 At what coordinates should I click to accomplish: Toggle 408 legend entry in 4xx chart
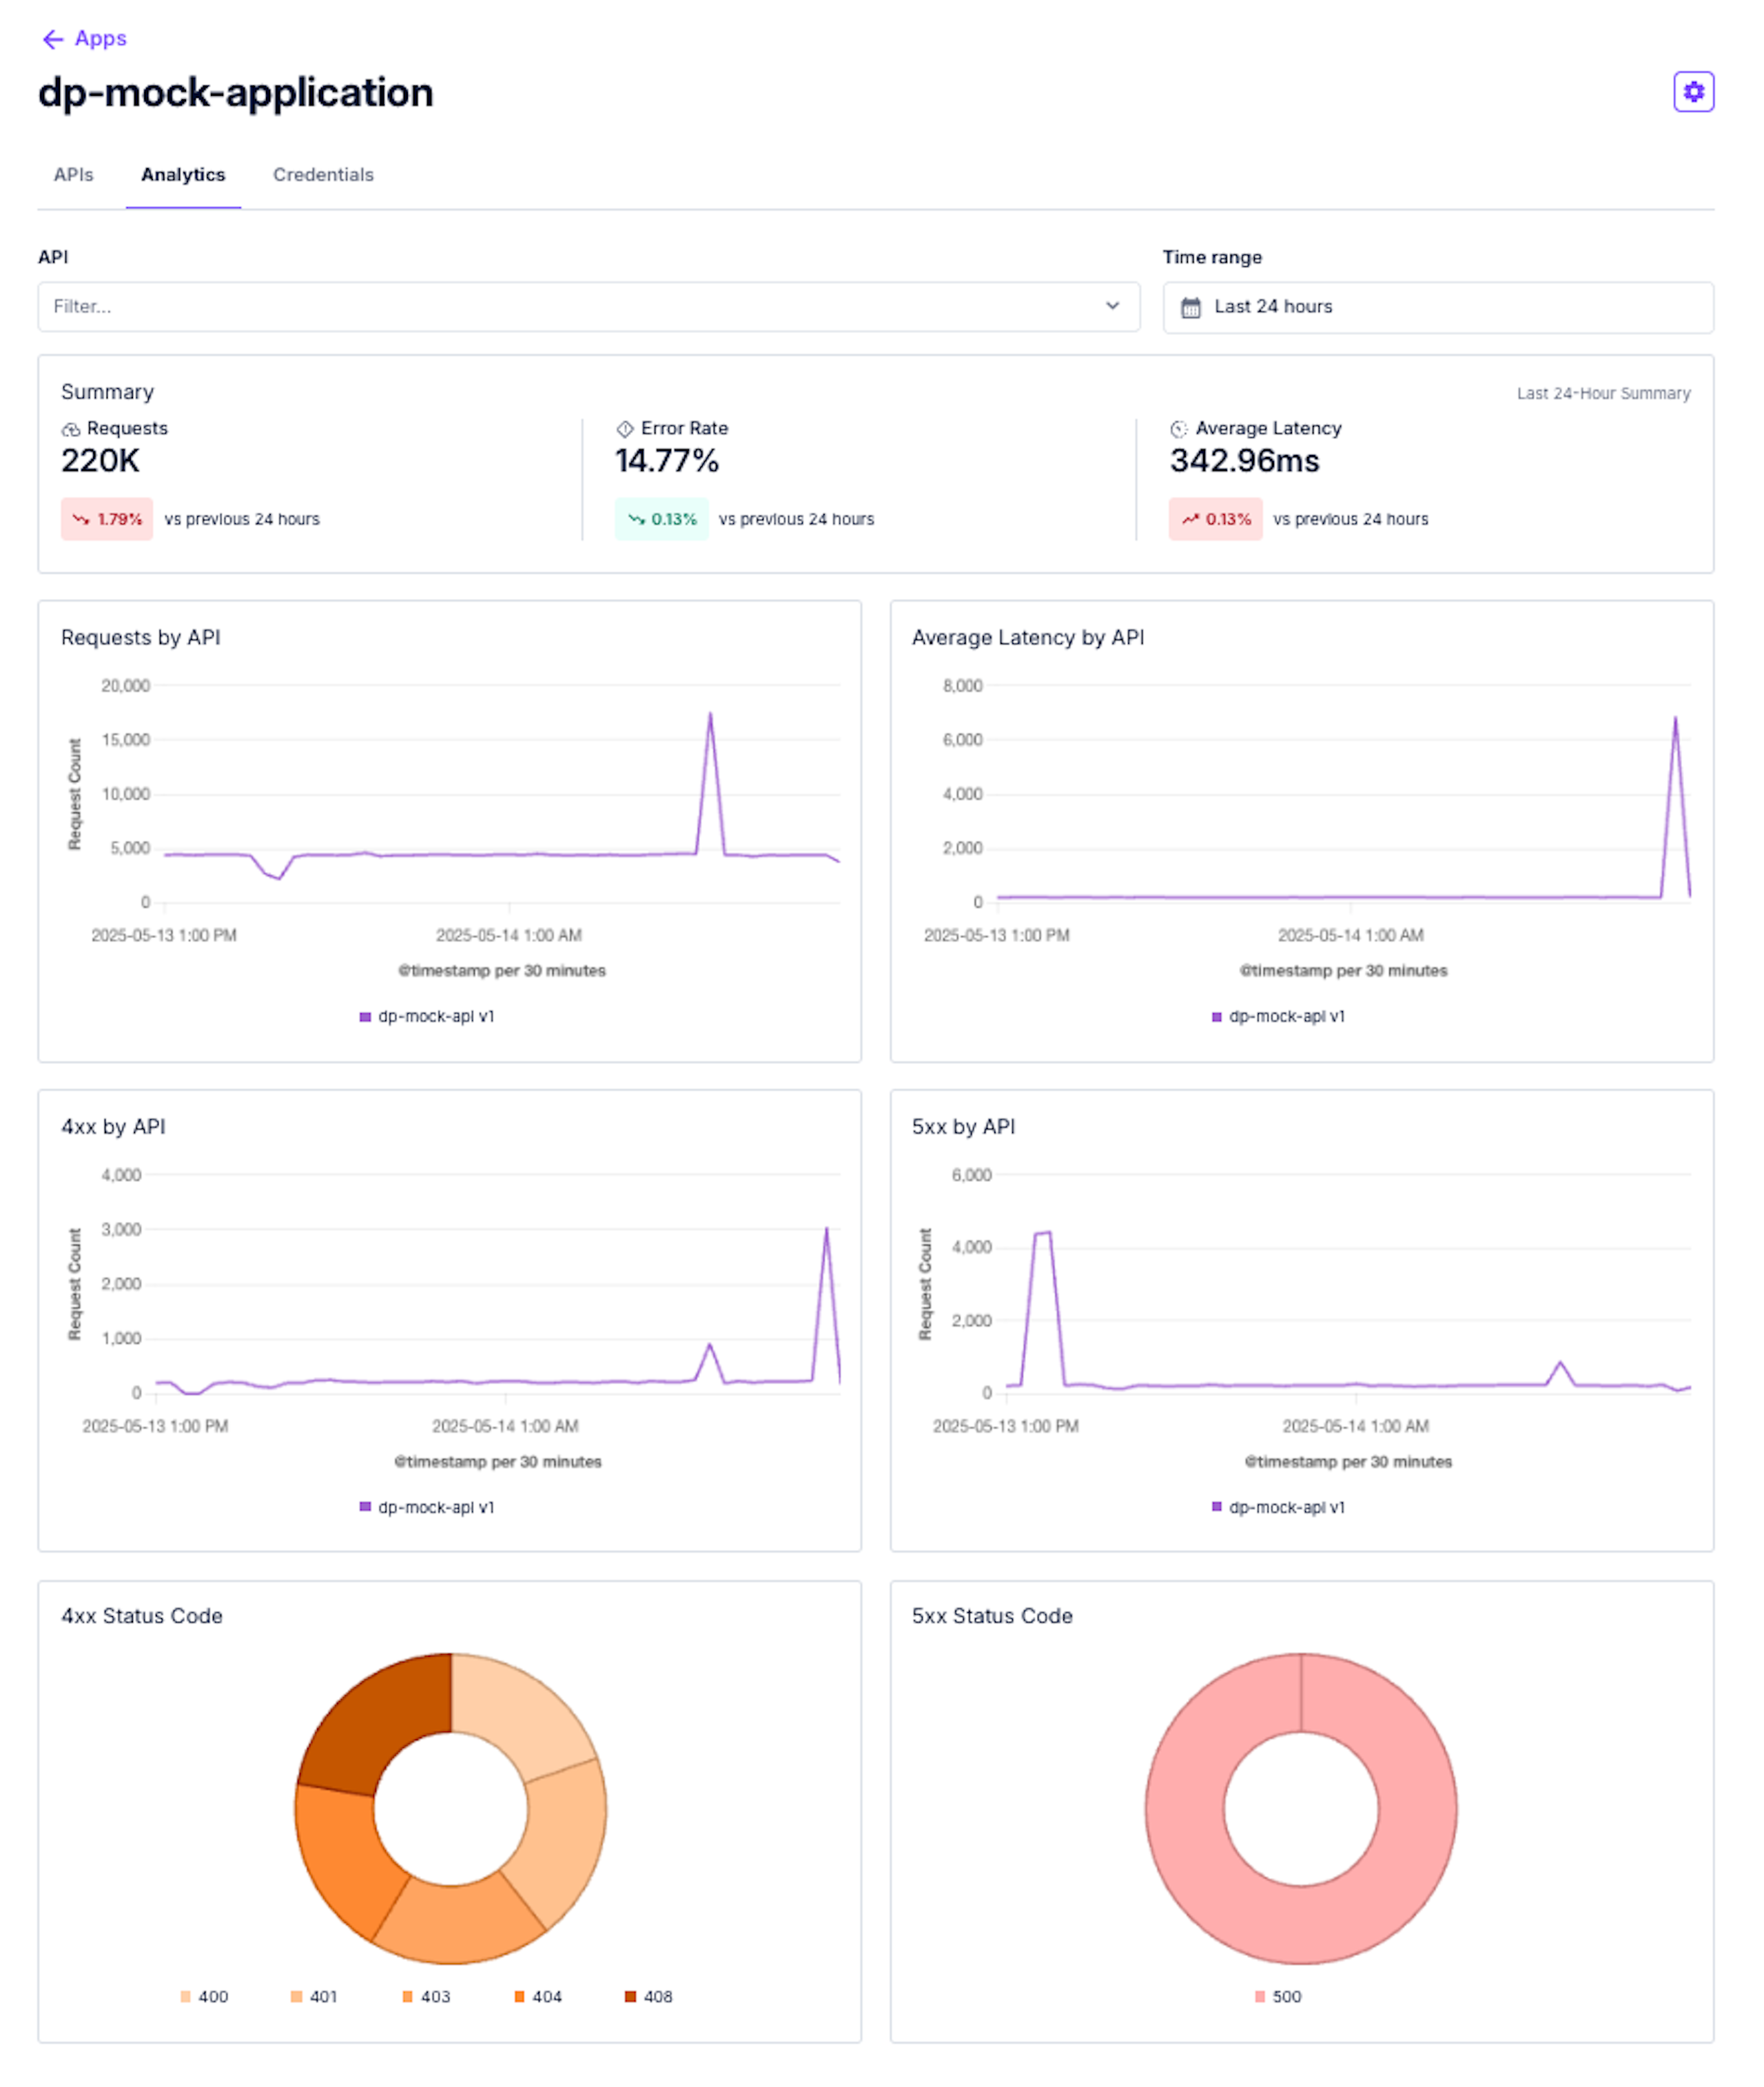649,1996
